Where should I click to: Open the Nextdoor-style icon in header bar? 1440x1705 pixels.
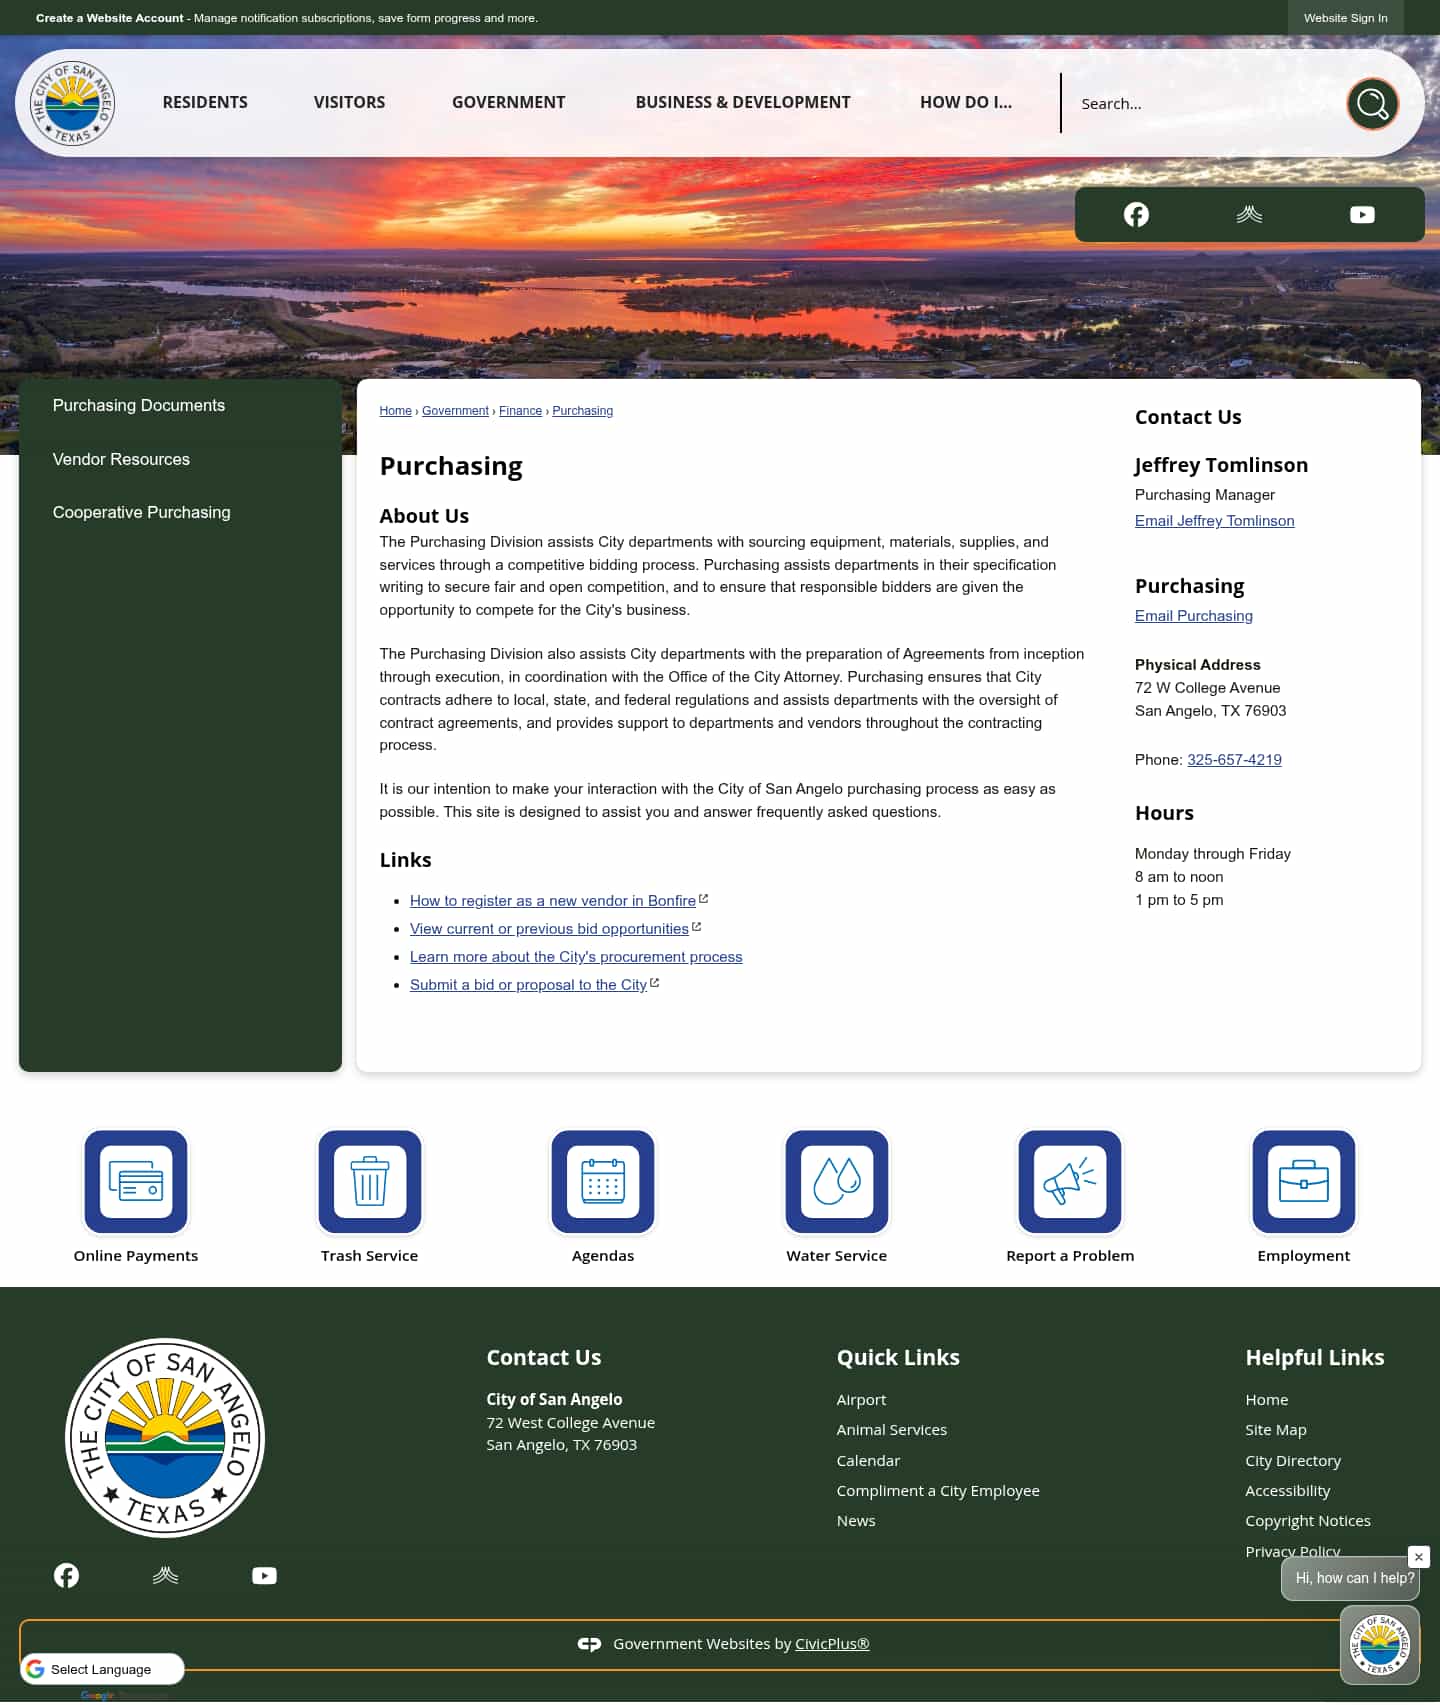pyautogui.click(x=1249, y=214)
